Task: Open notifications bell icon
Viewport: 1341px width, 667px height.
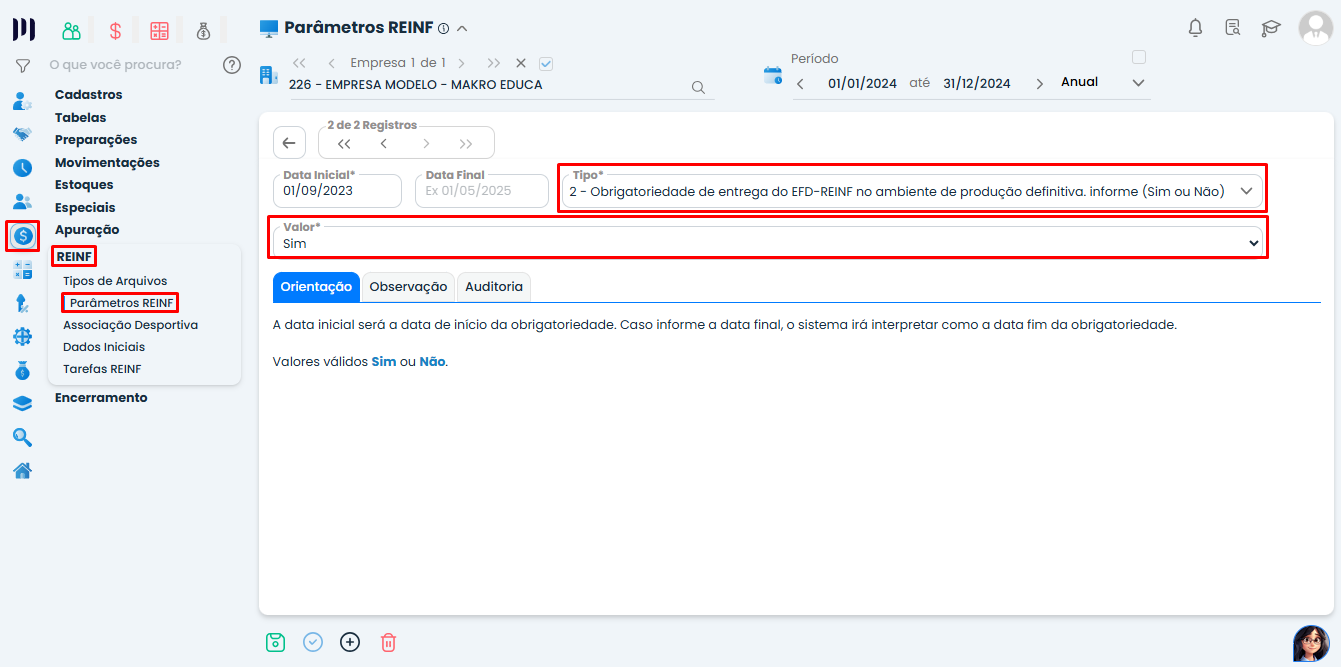Action: pyautogui.click(x=1195, y=28)
